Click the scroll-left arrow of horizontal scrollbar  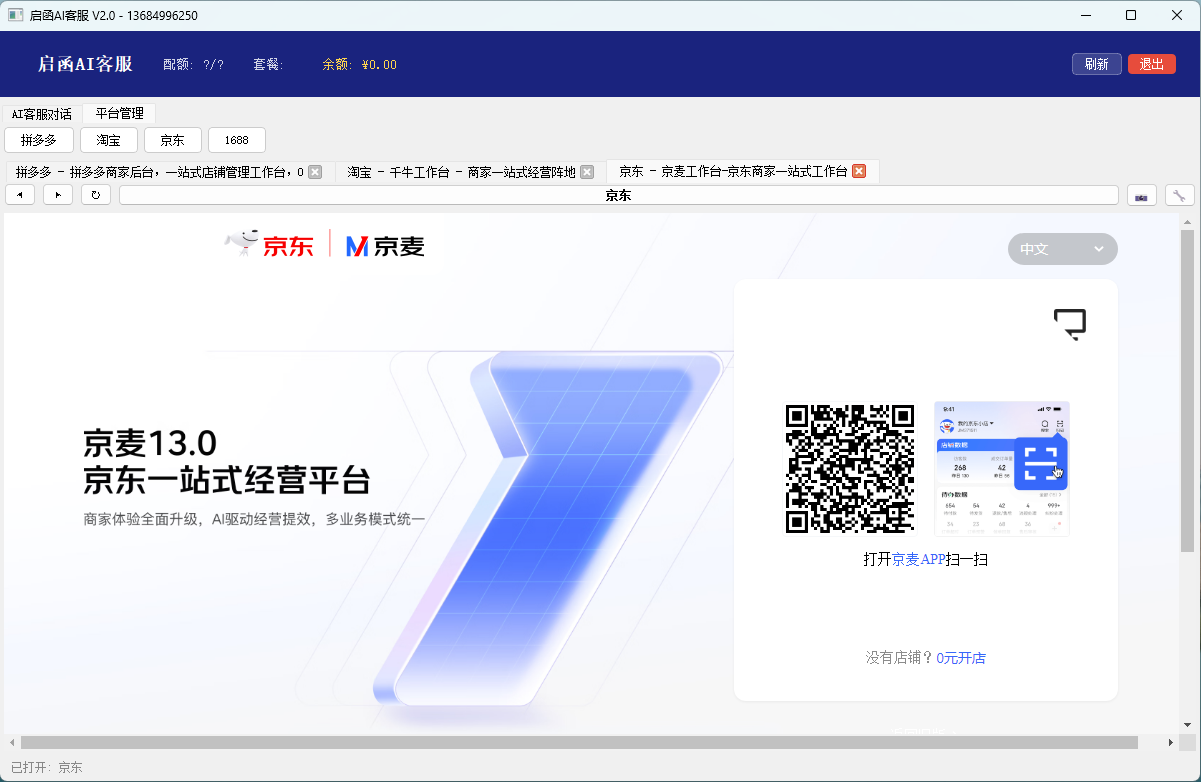click(x=12, y=742)
